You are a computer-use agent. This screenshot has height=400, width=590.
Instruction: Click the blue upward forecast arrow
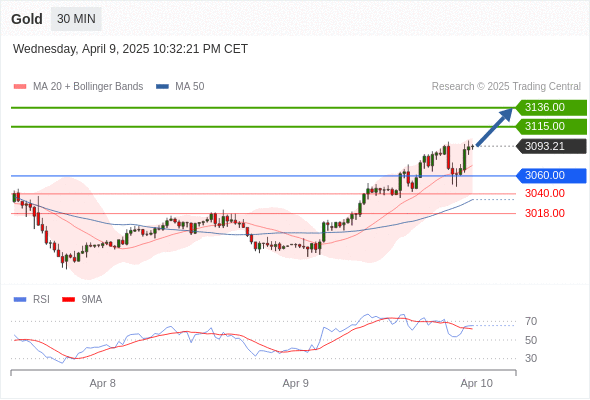point(494,127)
